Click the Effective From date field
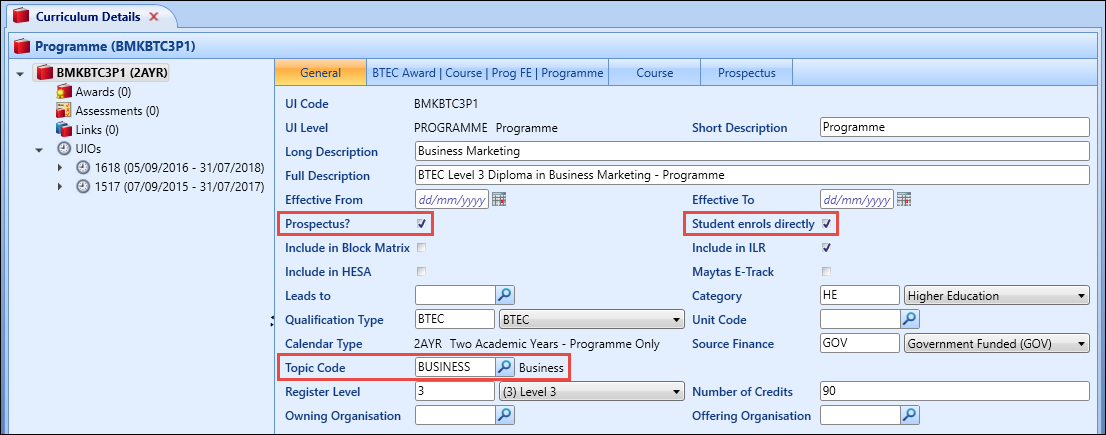1106x435 pixels. pyautogui.click(x=452, y=200)
